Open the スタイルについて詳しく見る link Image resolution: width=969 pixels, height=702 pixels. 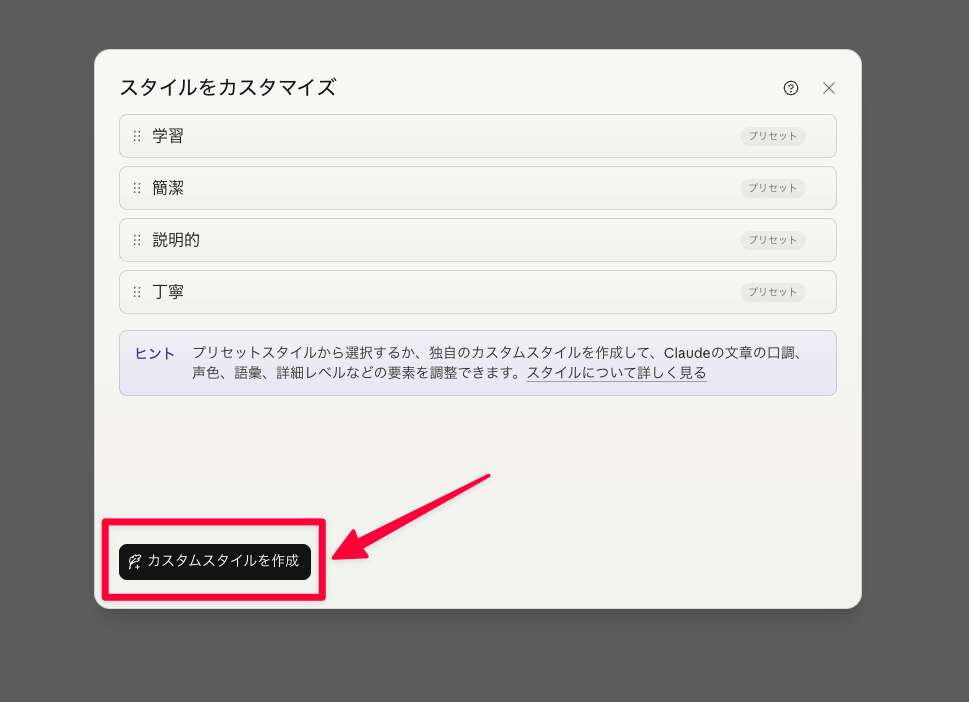coord(616,373)
